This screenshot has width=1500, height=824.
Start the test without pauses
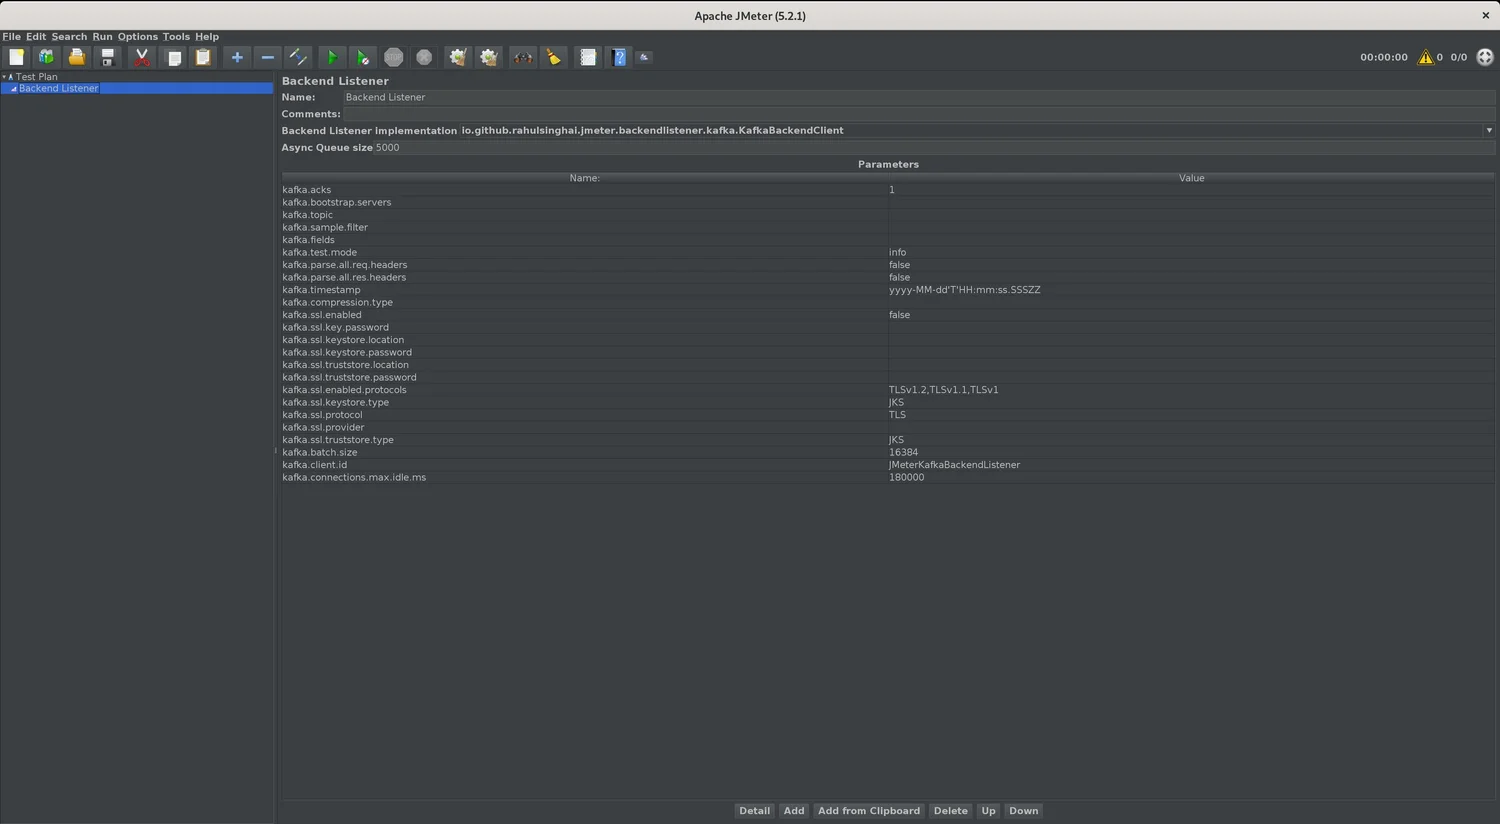point(362,57)
